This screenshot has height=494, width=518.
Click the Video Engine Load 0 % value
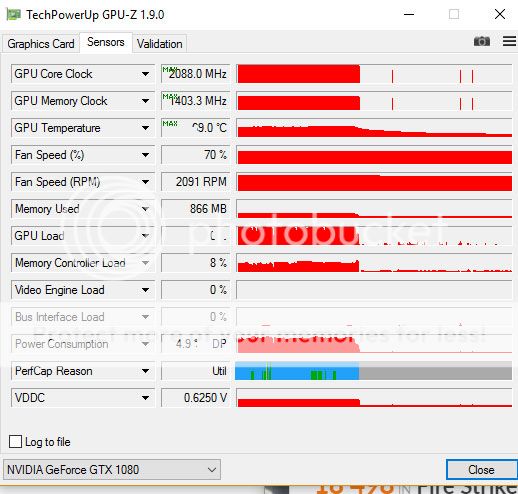196,290
